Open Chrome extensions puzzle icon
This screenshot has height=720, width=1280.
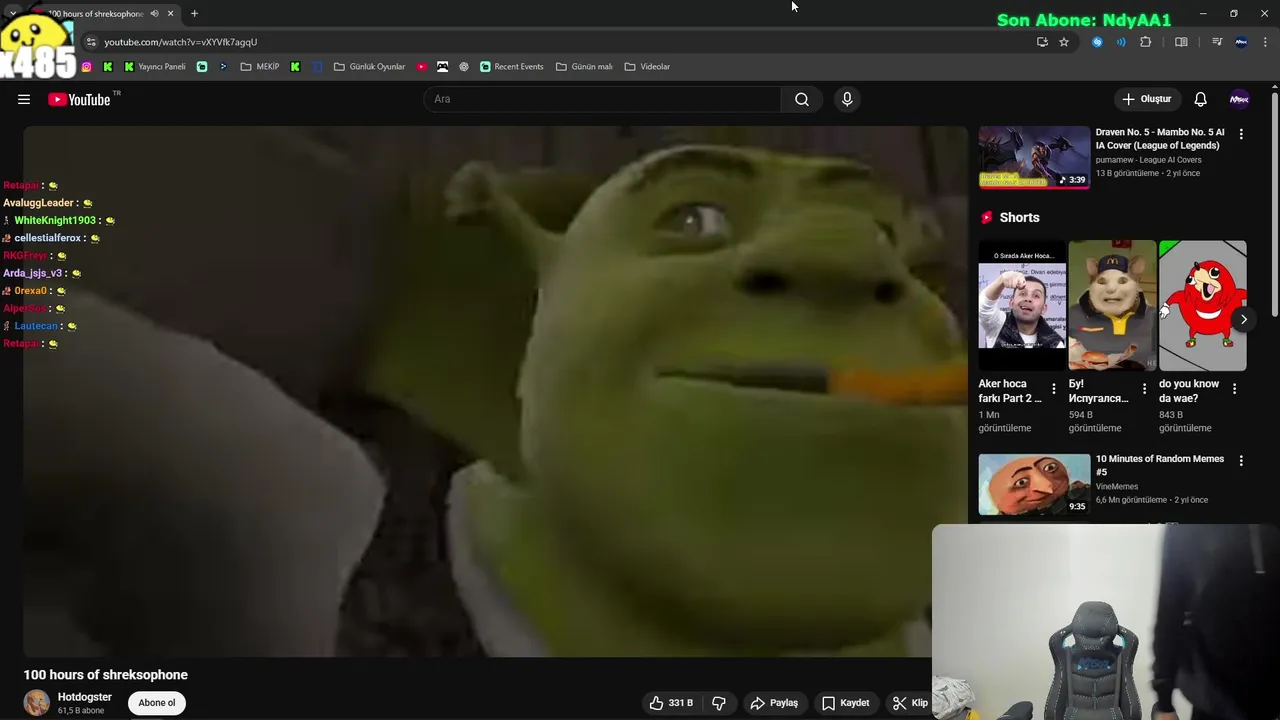(1146, 42)
